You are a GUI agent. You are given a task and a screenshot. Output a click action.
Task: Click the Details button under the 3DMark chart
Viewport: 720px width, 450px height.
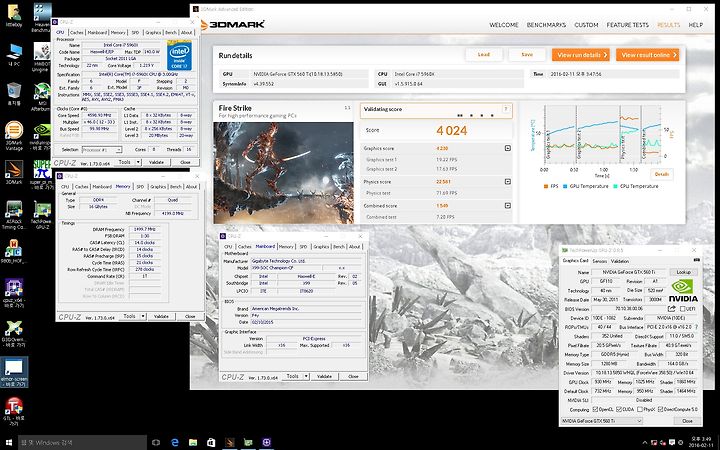[662, 174]
